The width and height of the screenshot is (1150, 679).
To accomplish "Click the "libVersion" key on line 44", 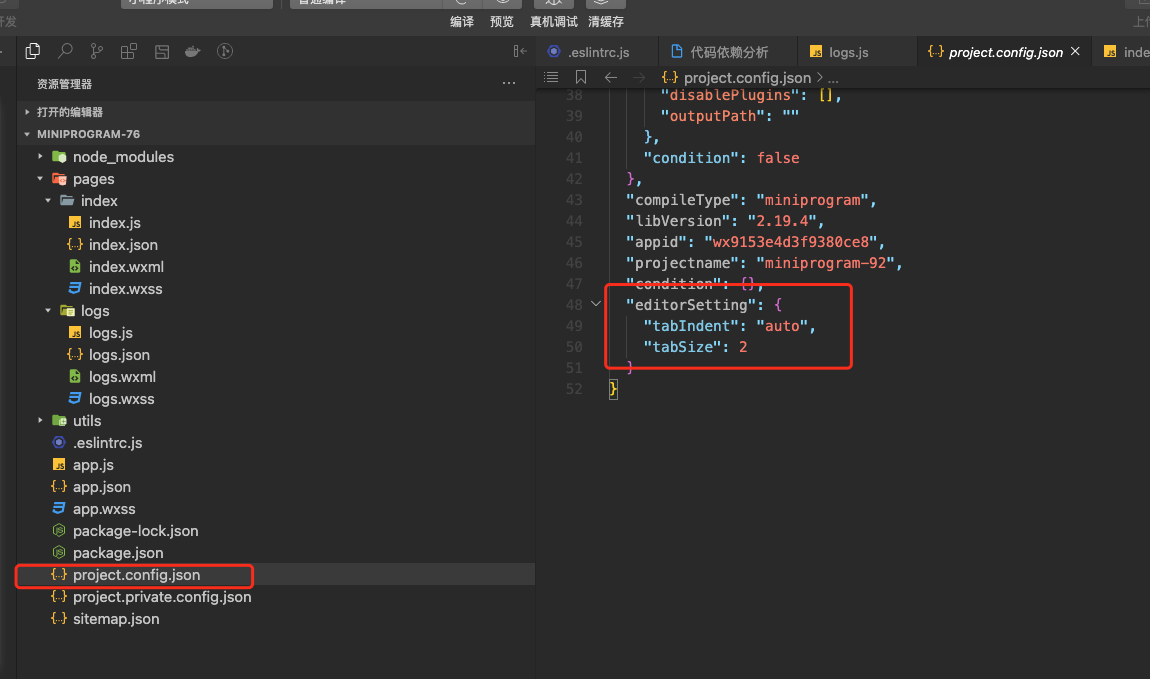I will [678, 221].
